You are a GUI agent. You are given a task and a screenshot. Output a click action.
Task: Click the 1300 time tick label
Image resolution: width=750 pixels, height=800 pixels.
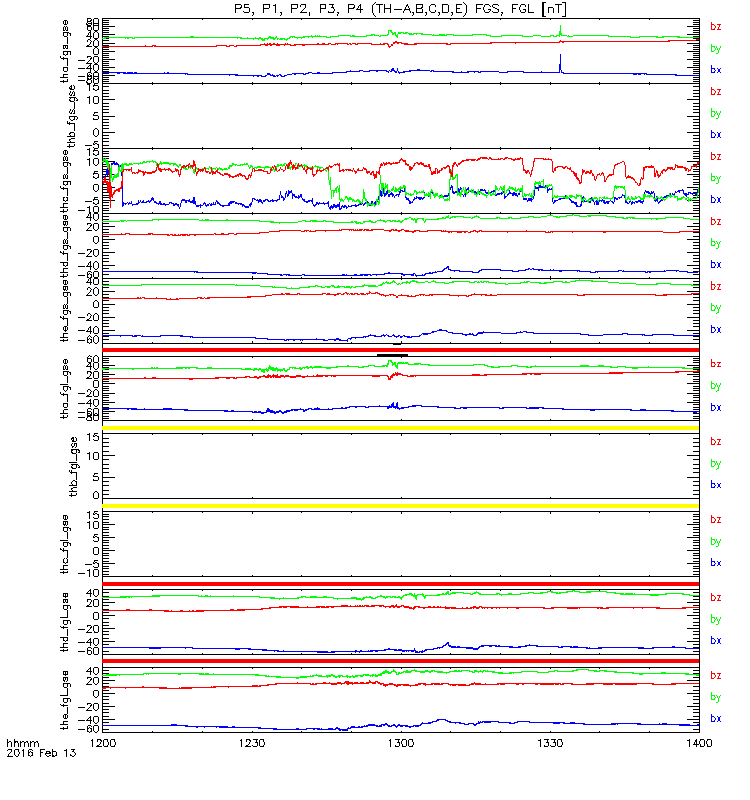click(x=401, y=743)
